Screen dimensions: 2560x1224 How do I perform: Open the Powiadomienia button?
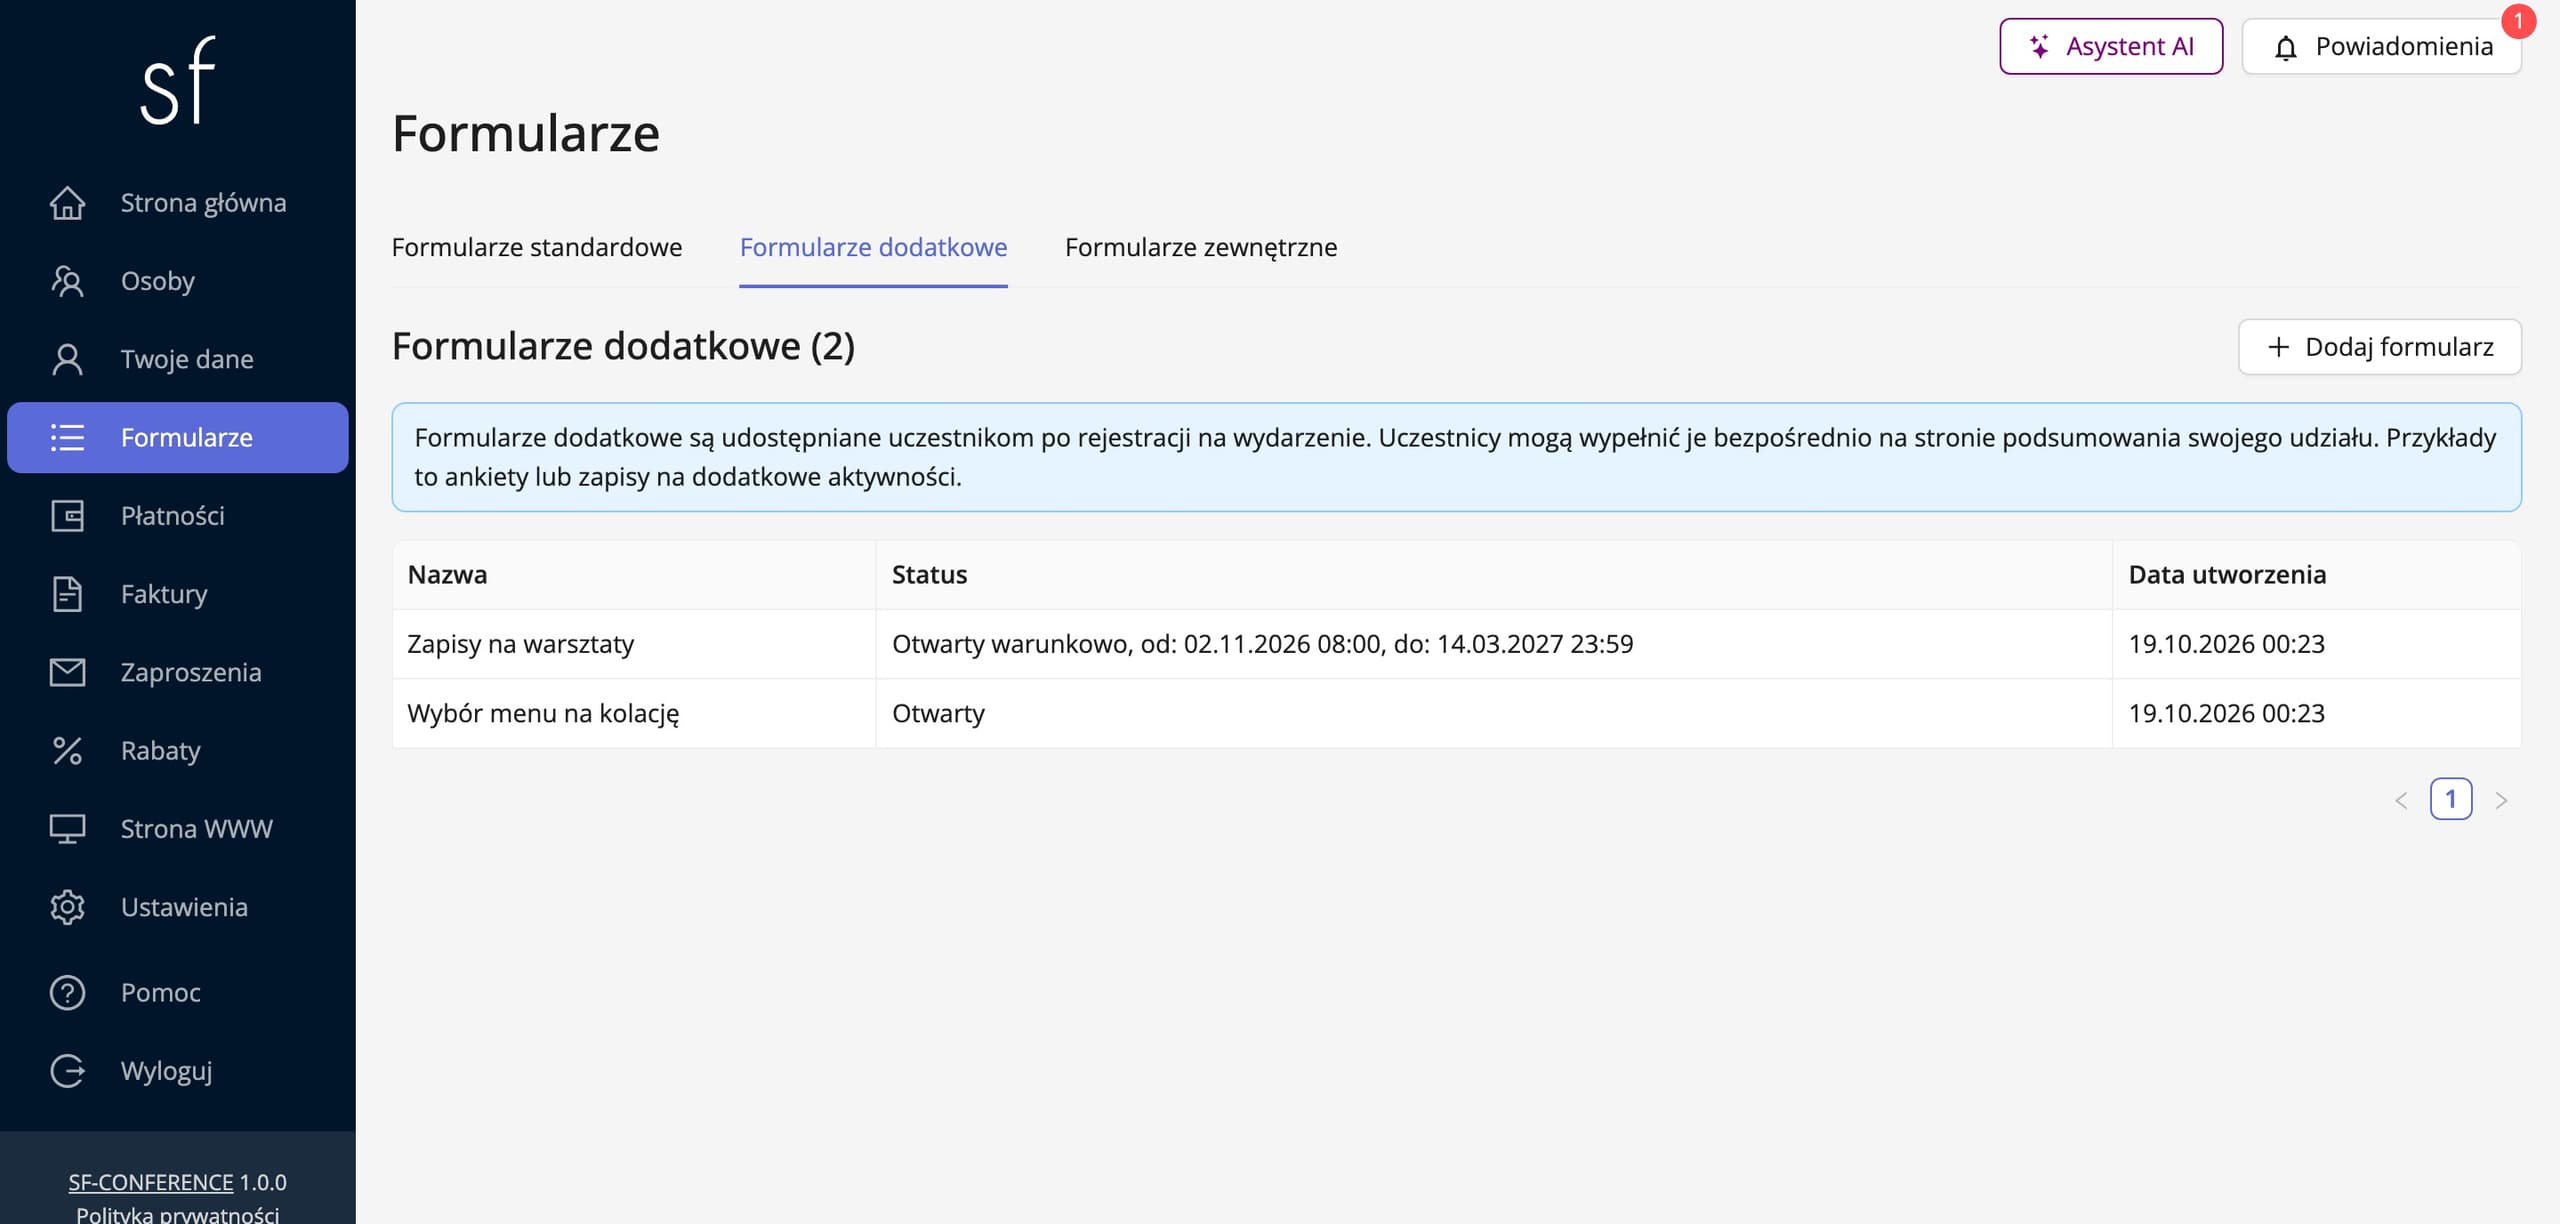2381,46
